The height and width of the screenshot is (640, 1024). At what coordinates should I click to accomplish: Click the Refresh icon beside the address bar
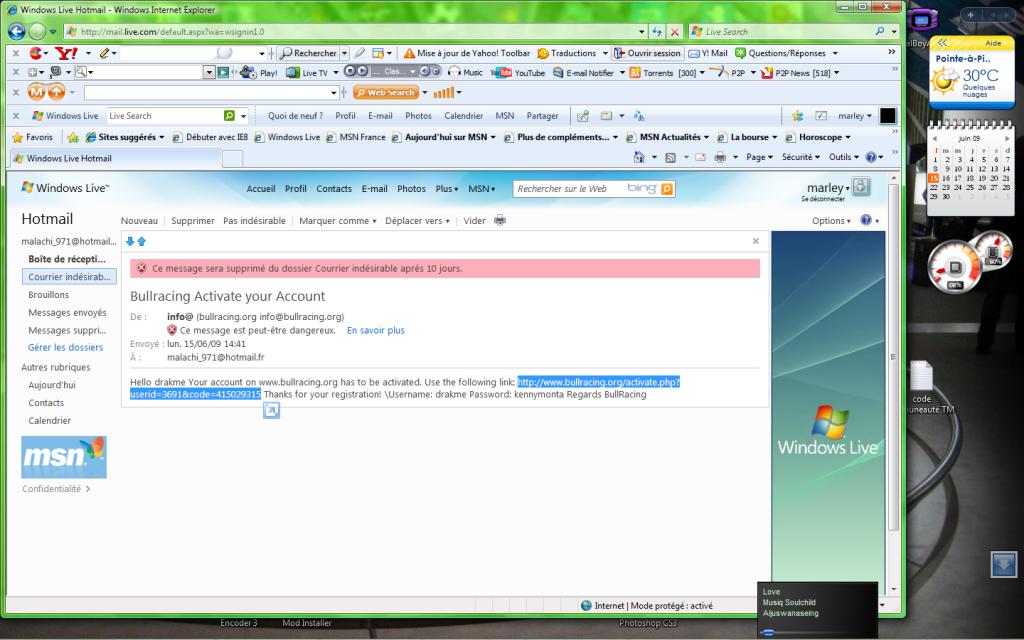pyautogui.click(x=657, y=31)
